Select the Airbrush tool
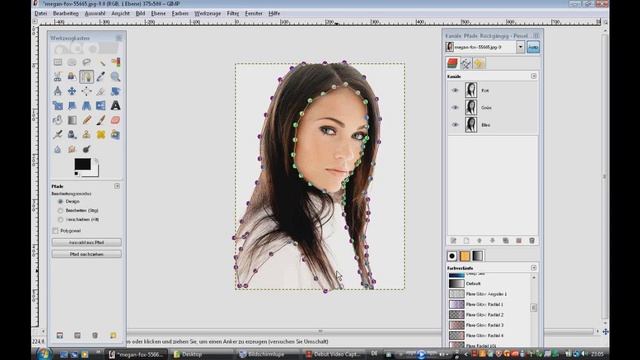Viewport: 640px width, 360px height. 58,135
